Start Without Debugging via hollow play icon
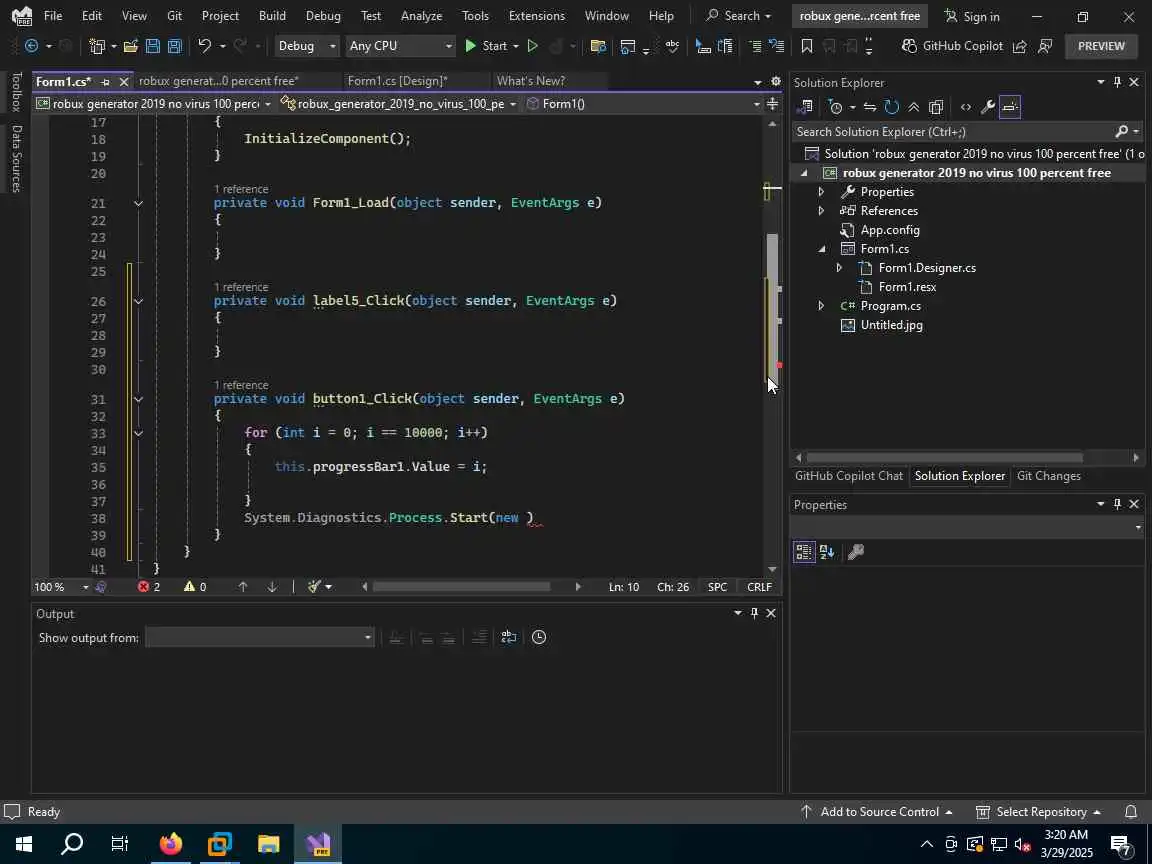 533,46
